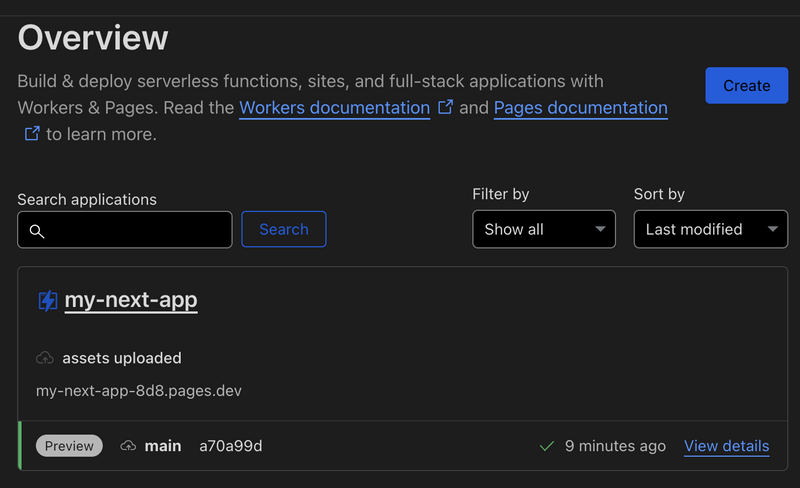The height and width of the screenshot is (488, 800).
Task: Open the Pages documentation link
Action: [581, 108]
